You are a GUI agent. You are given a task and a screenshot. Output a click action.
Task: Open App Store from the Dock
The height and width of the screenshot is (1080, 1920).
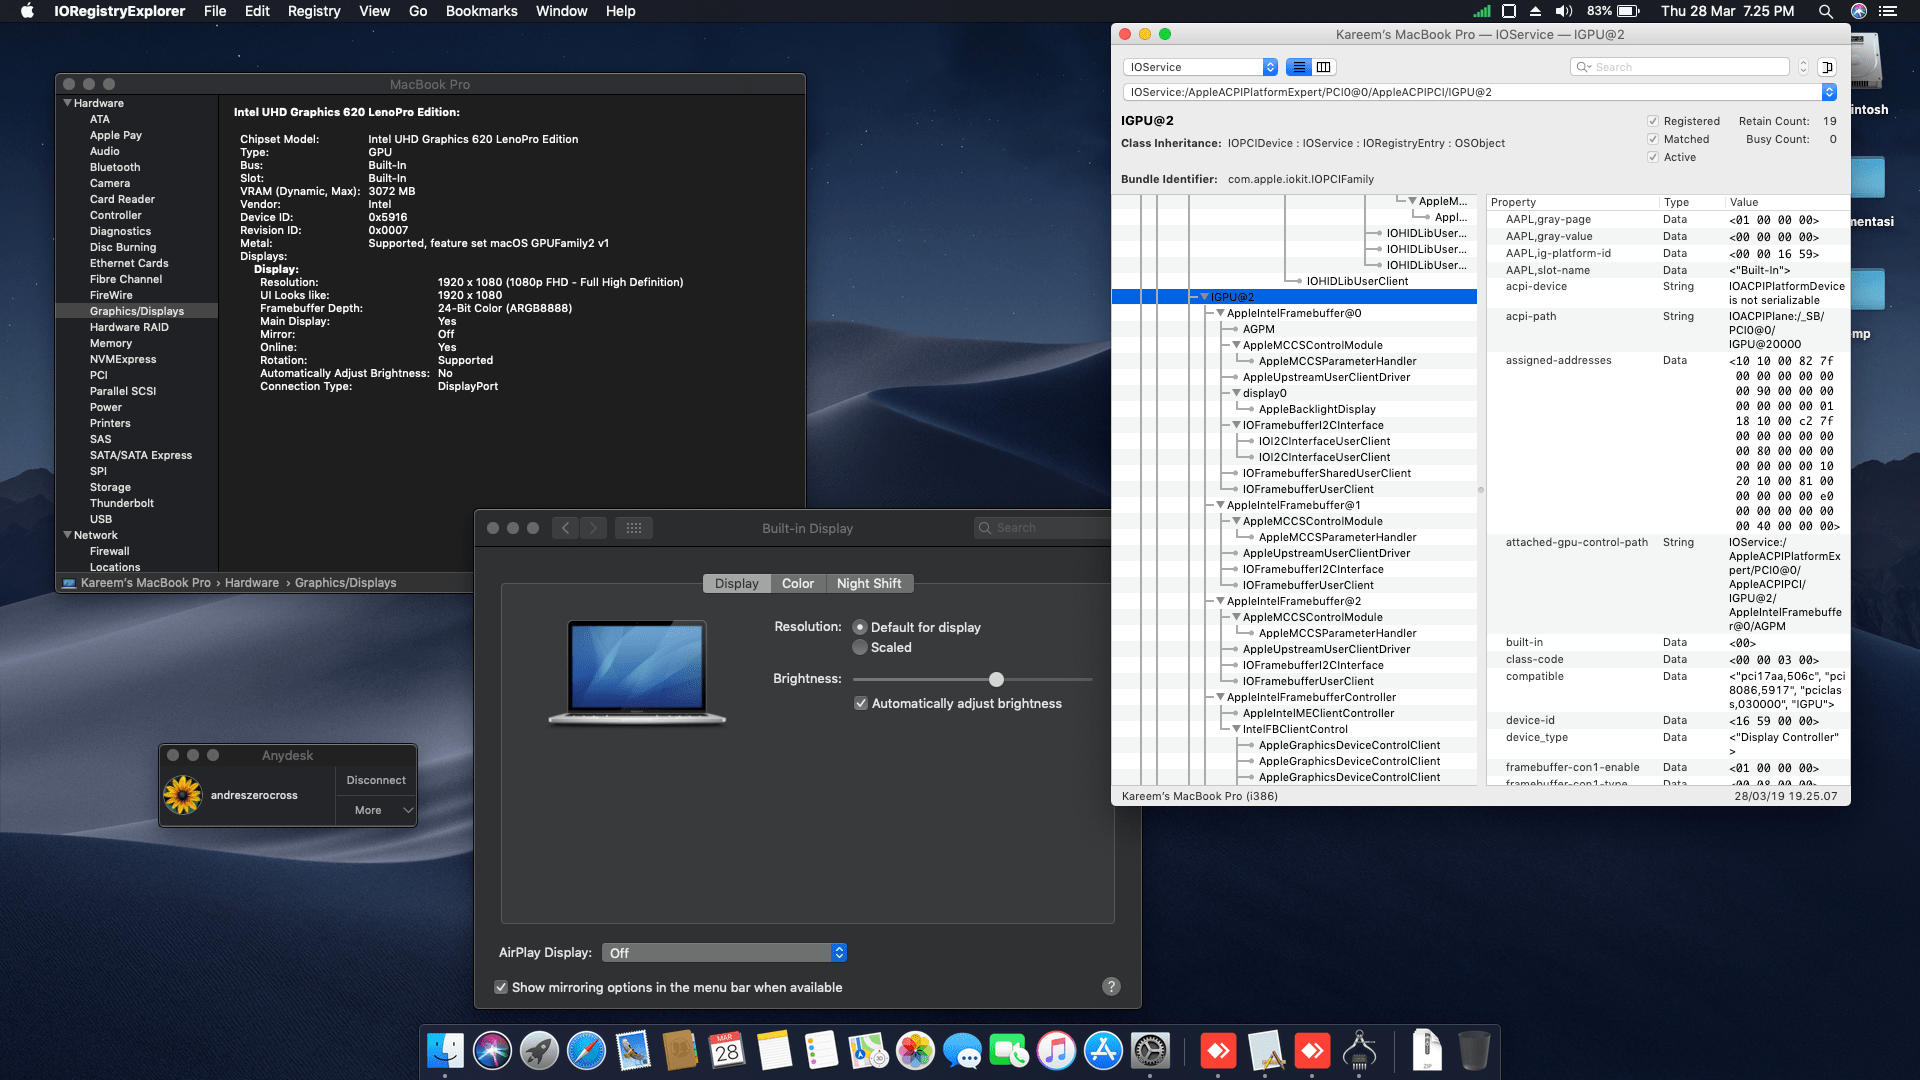click(x=1103, y=1051)
